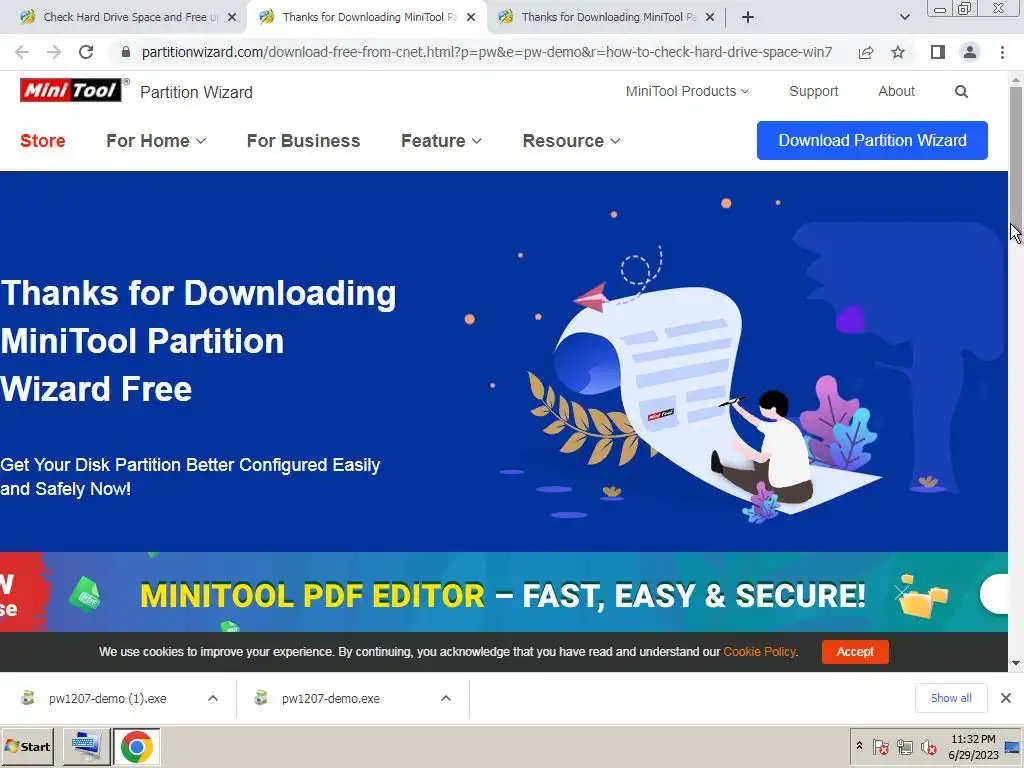Click the Action Center flag tray icon

pyautogui.click(x=880, y=746)
